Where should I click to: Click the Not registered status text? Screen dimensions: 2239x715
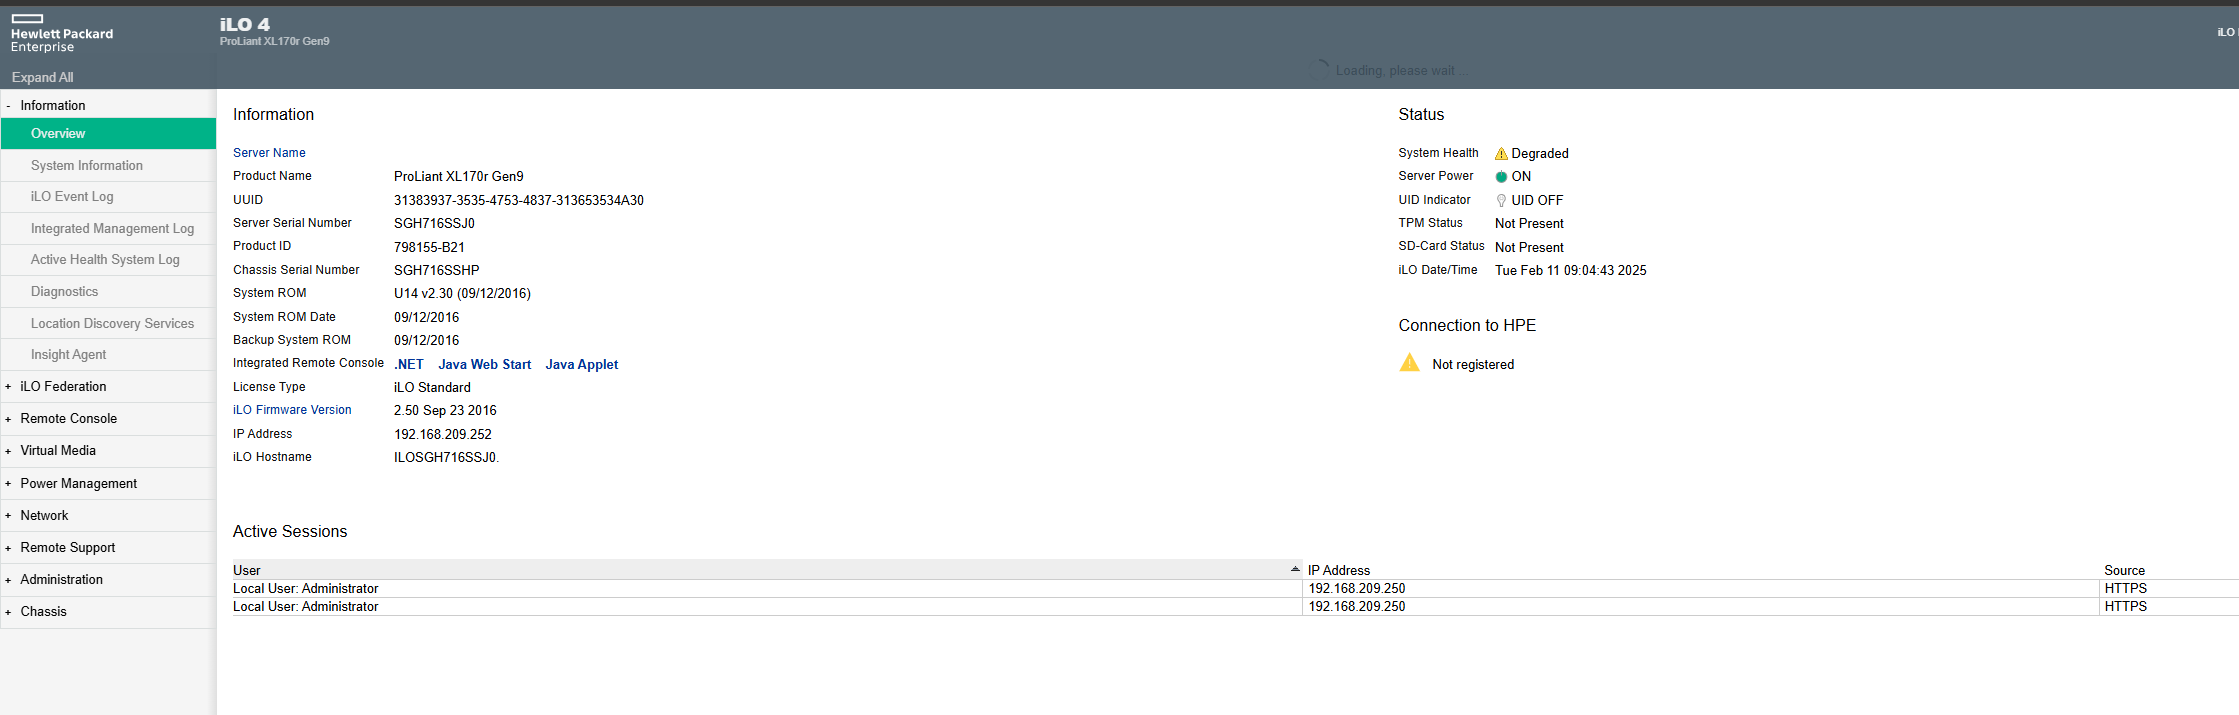pyautogui.click(x=1473, y=364)
